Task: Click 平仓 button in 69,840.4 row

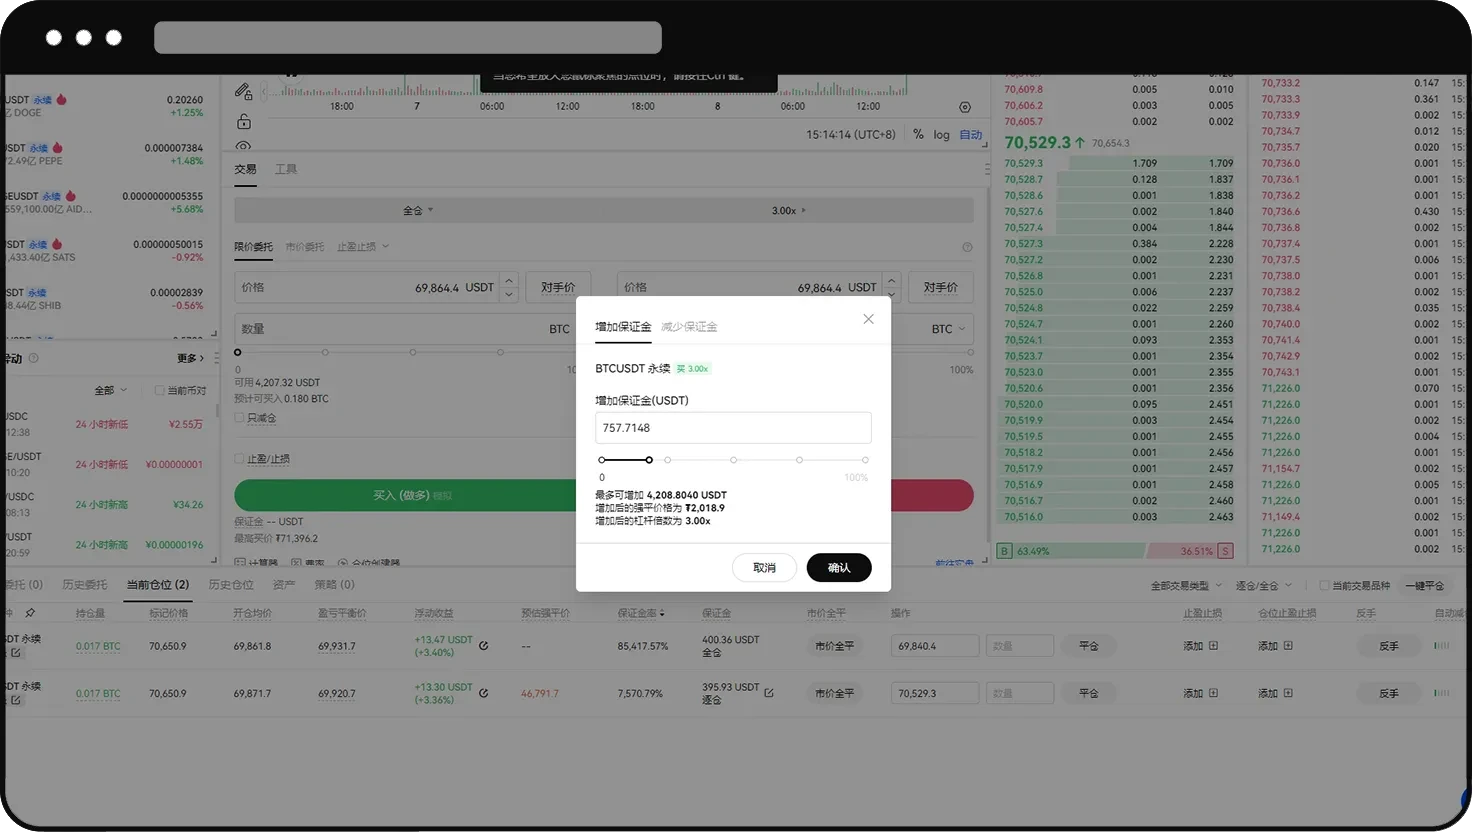Action: point(1089,646)
